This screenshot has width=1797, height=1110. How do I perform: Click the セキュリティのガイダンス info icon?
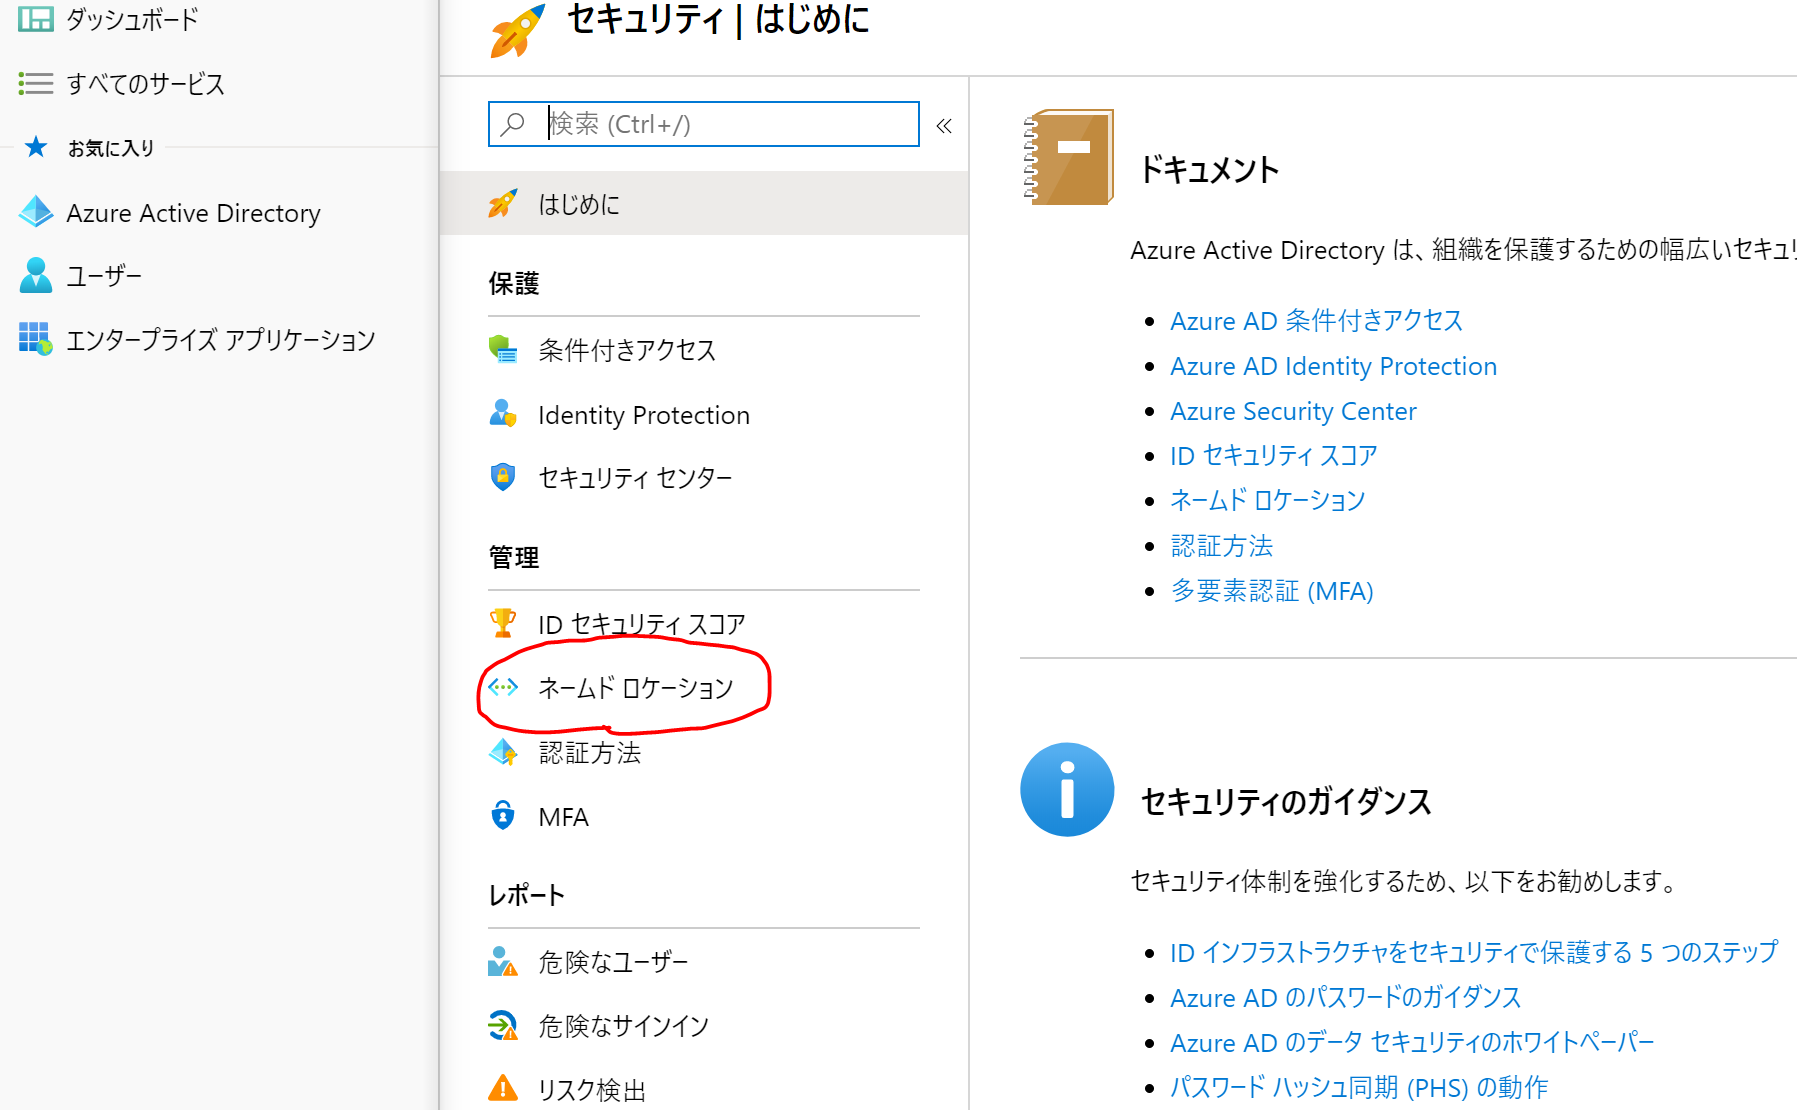coord(1067,789)
